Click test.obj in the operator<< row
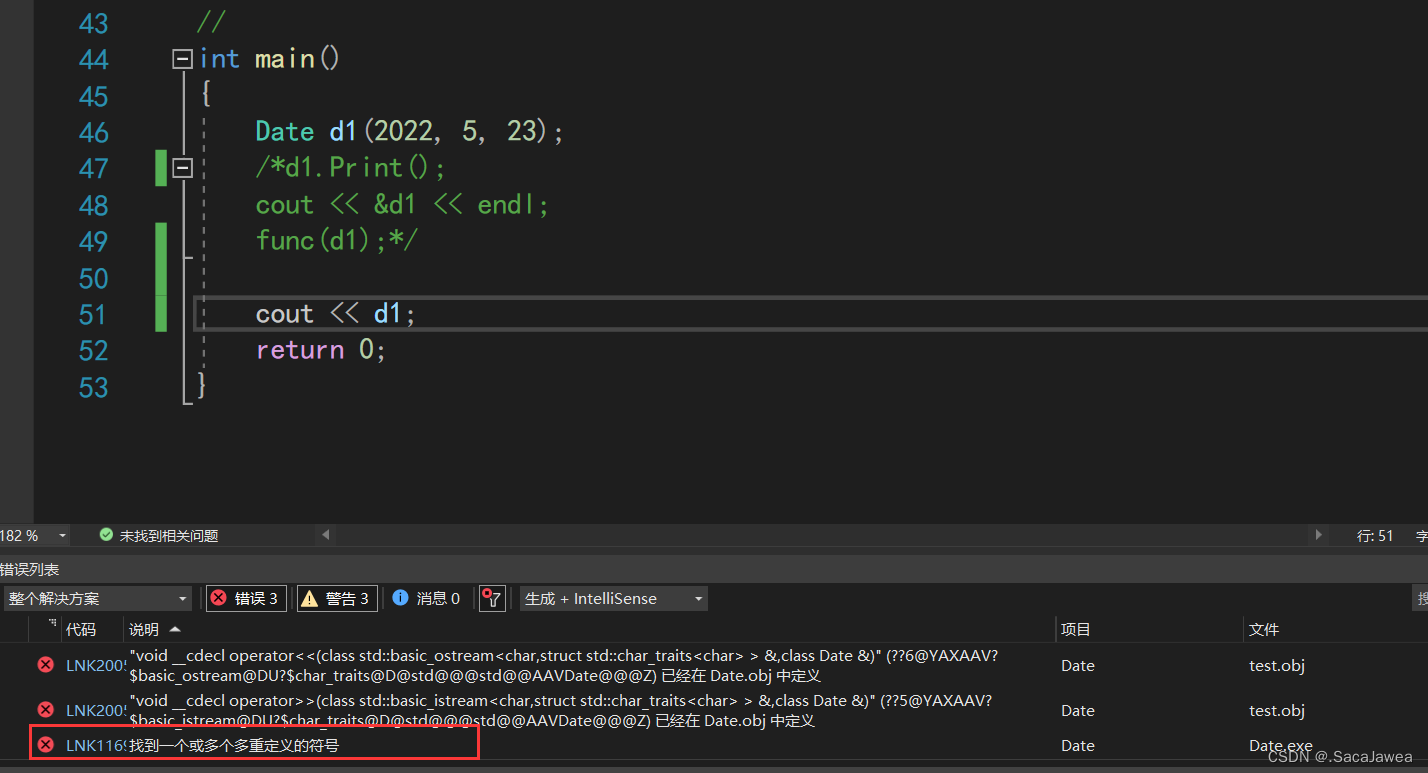 1277,666
